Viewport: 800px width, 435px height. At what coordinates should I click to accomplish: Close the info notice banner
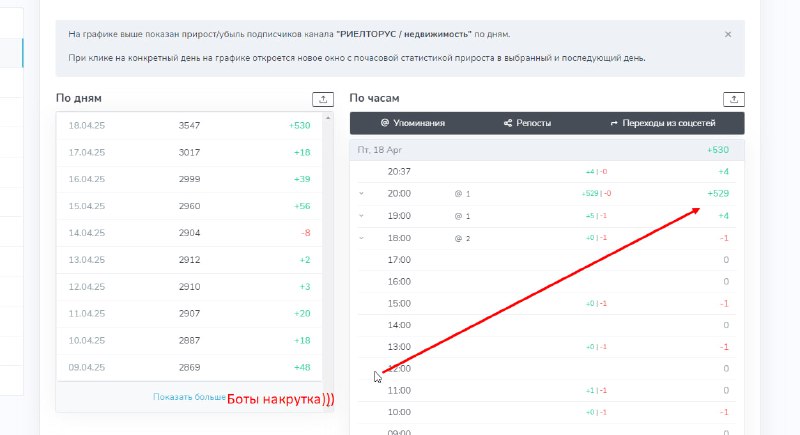tap(728, 34)
